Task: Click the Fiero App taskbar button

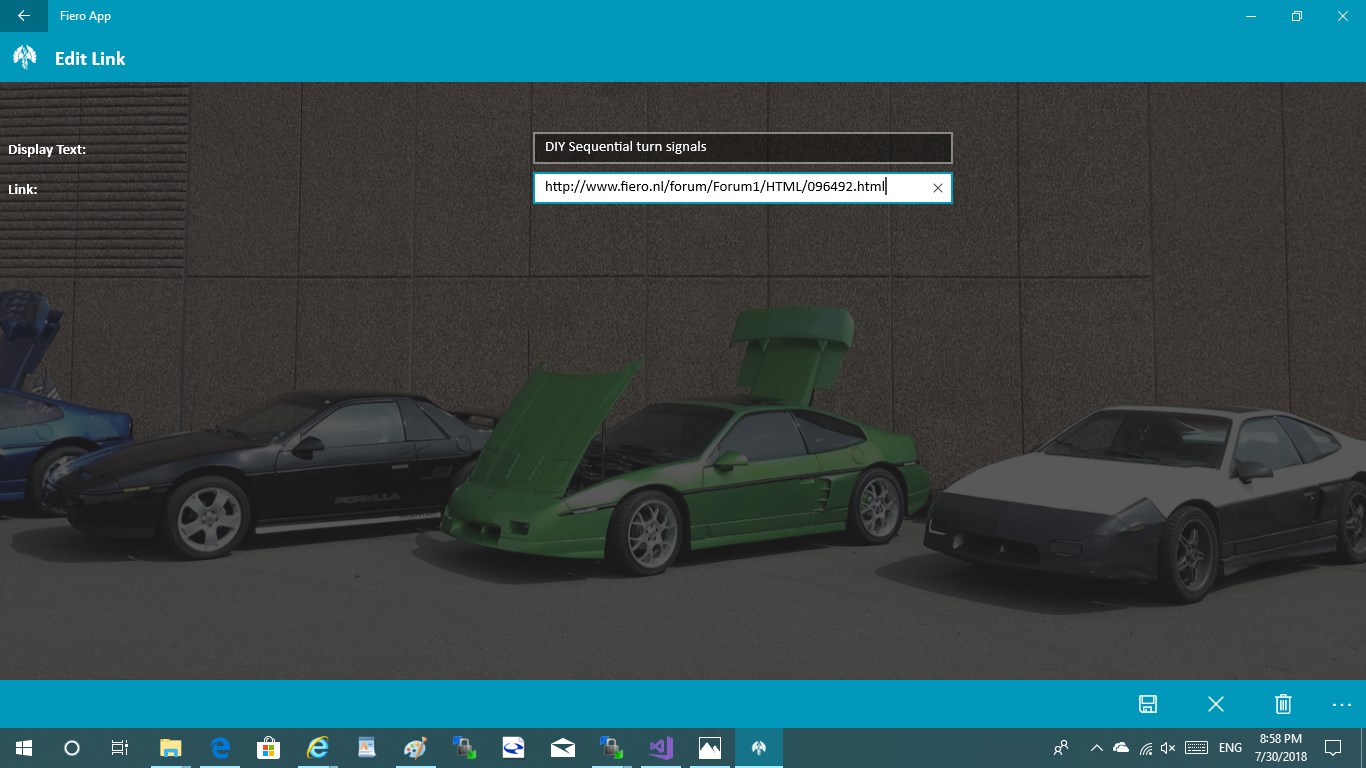Action: click(759, 748)
